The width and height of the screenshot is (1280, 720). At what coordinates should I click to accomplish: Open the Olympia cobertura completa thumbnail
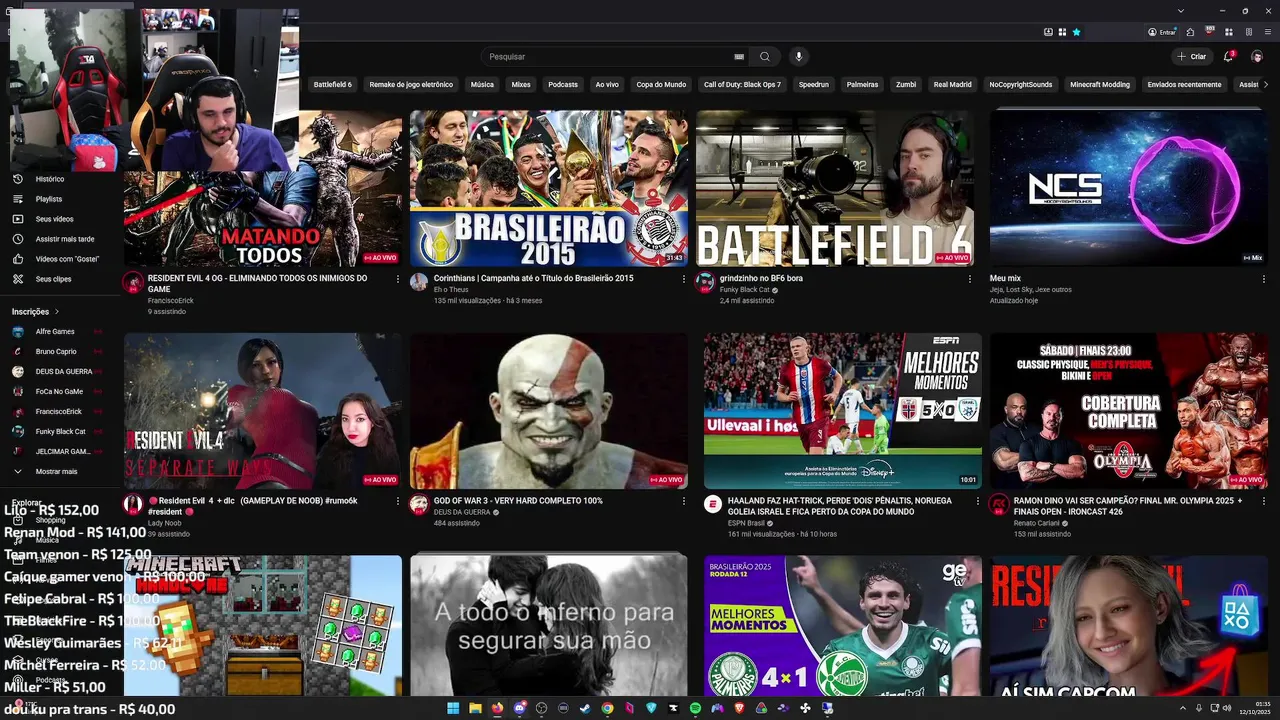1129,411
